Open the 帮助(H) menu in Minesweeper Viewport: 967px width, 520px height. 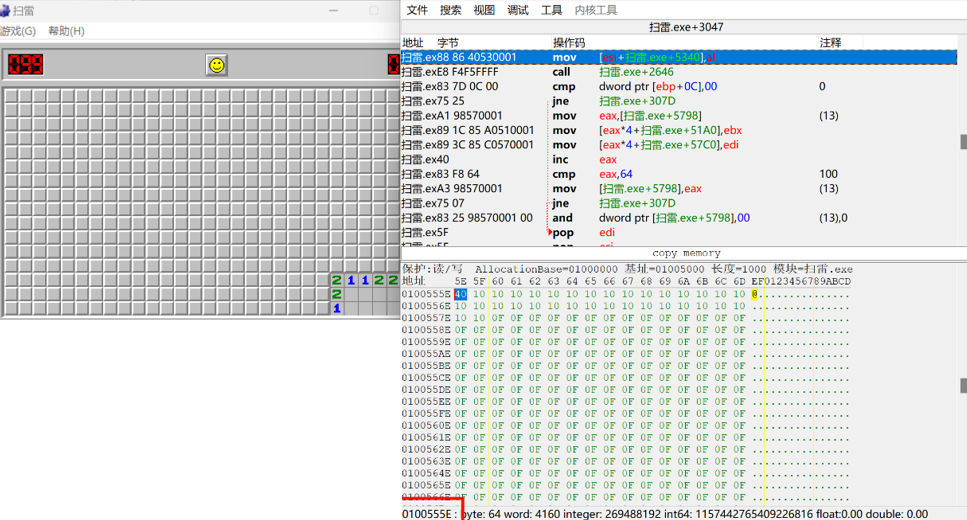pyautogui.click(x=66, y=31)
